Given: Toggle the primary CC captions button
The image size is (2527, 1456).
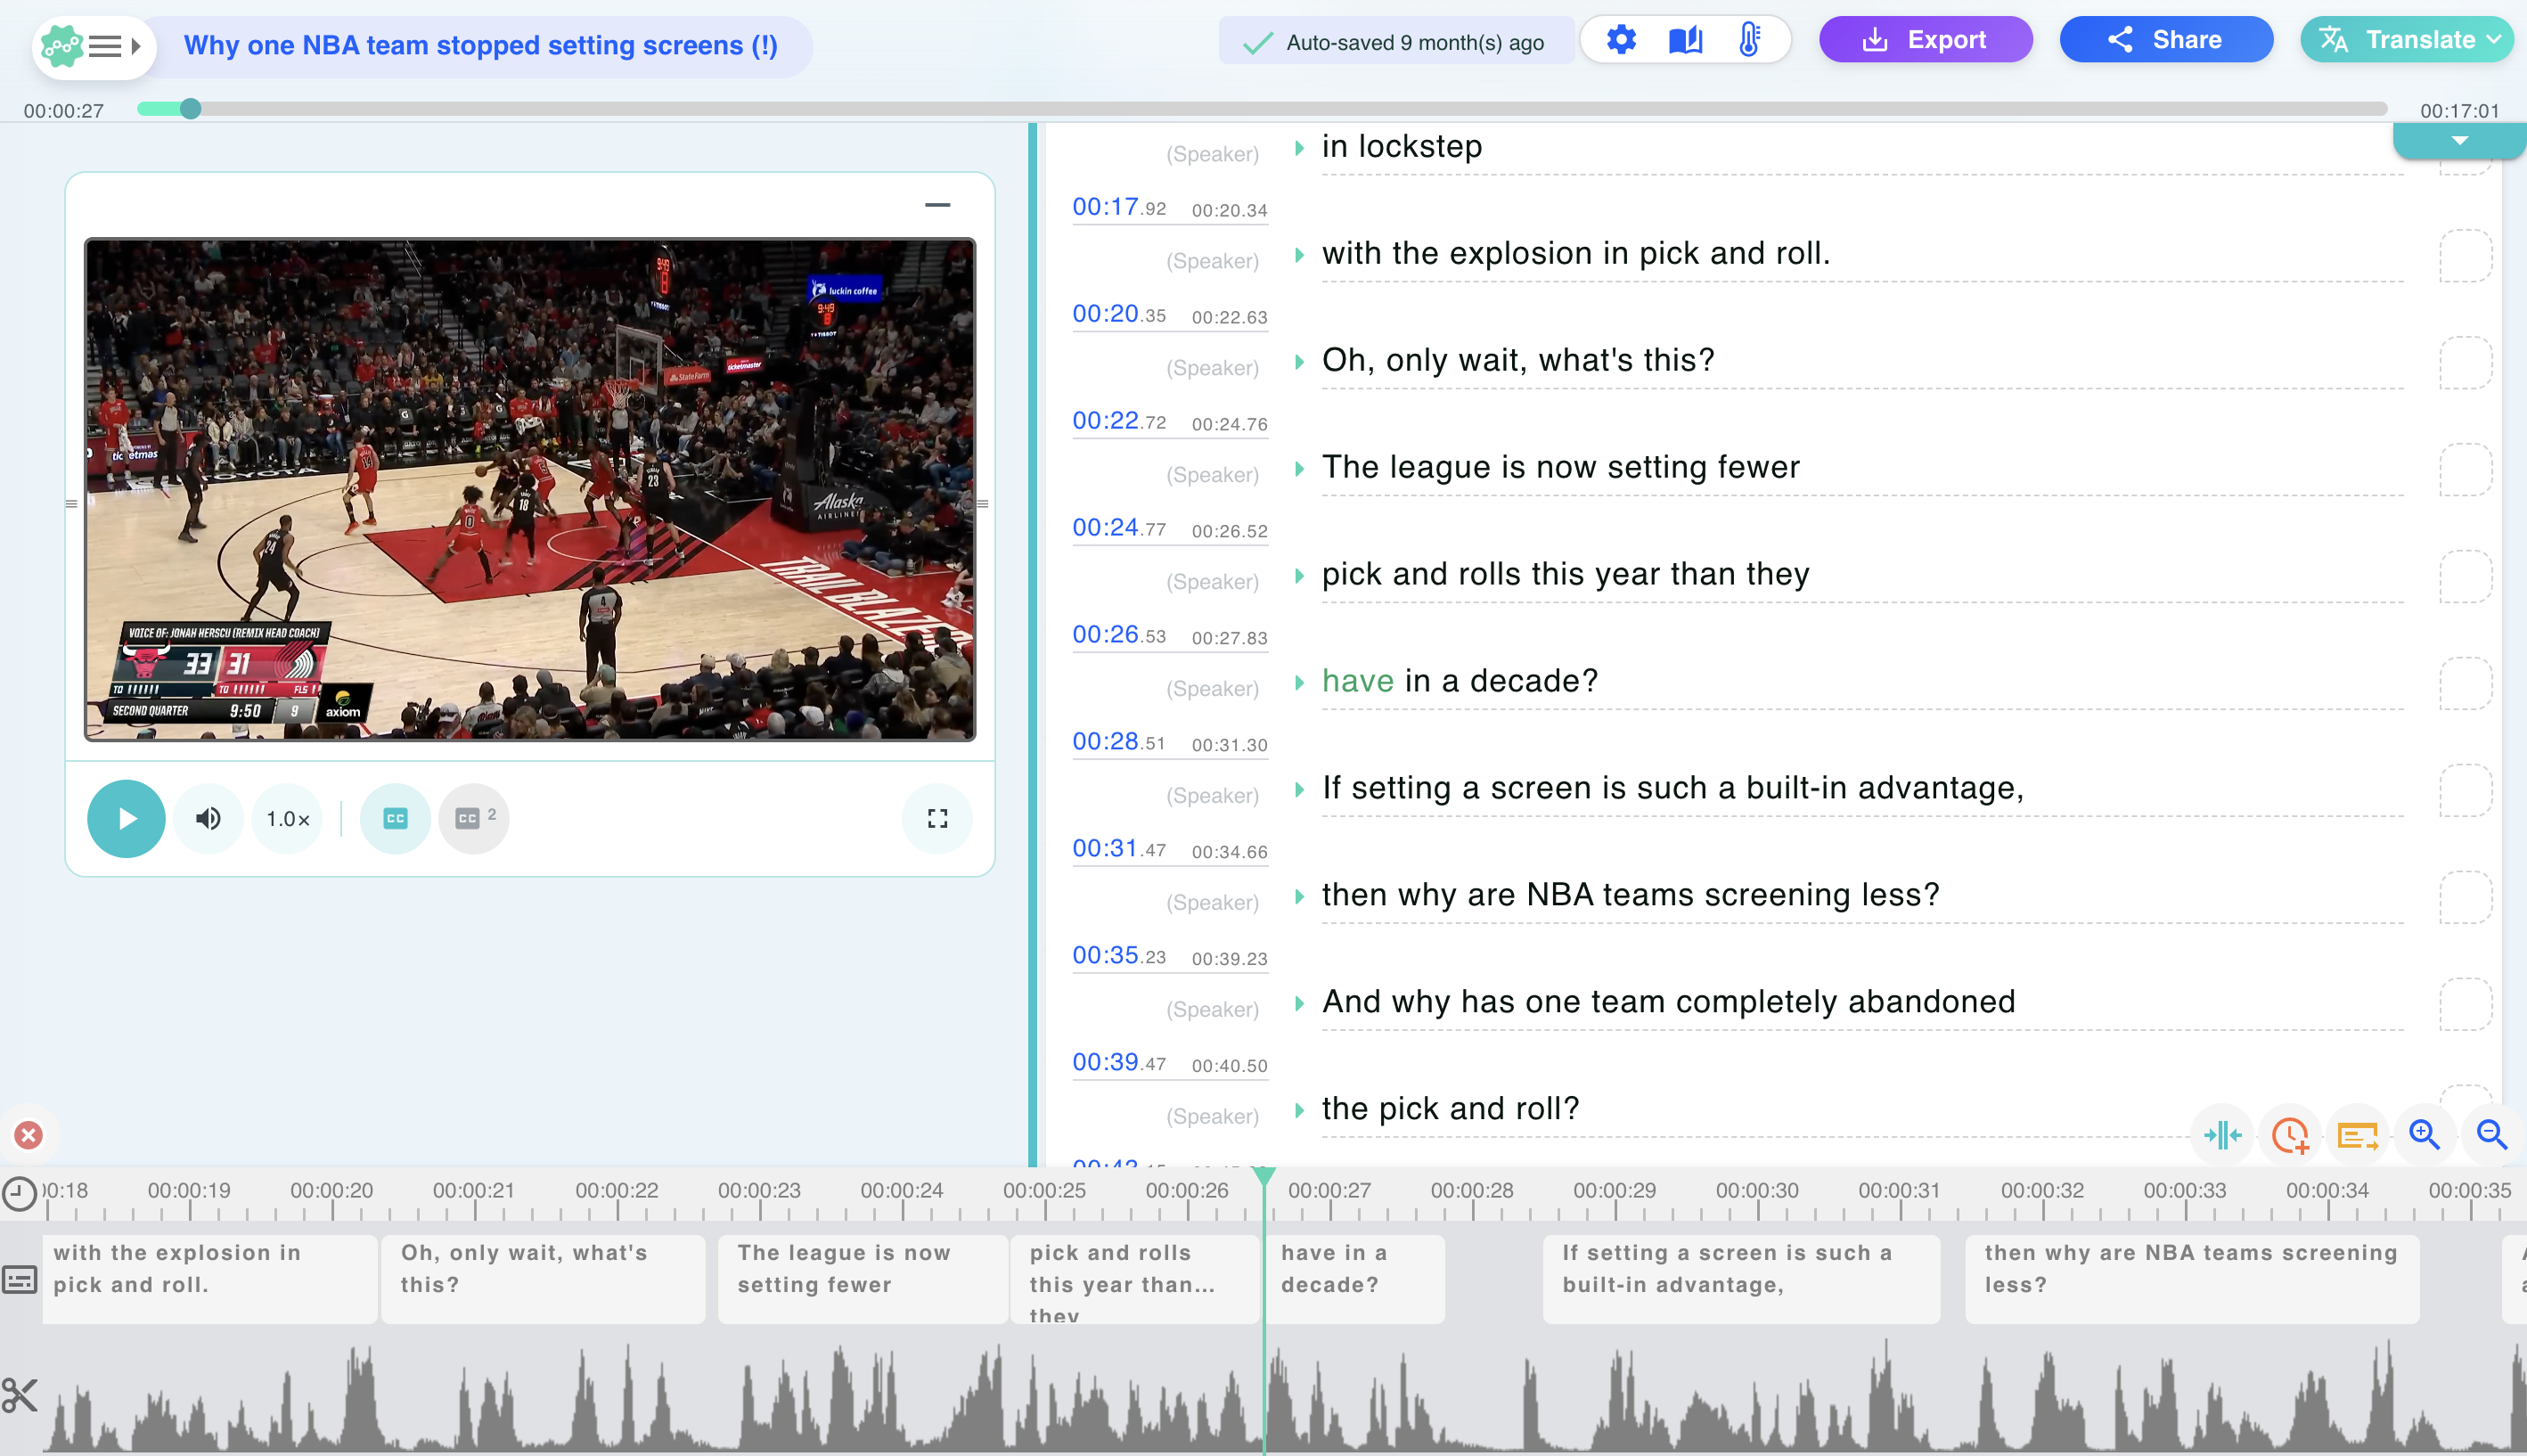Looking at the screenshot, I should pyautogui.click(x=395, y=819).
